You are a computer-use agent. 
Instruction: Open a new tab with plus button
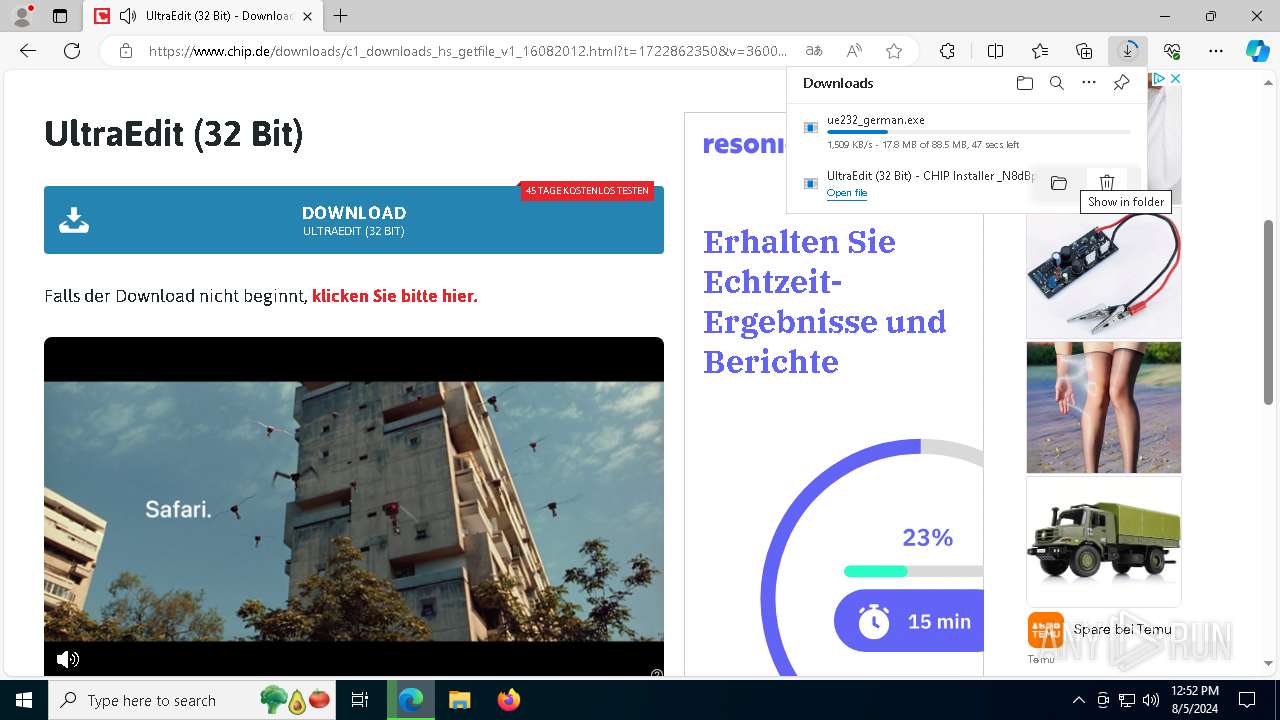point(341,16)
